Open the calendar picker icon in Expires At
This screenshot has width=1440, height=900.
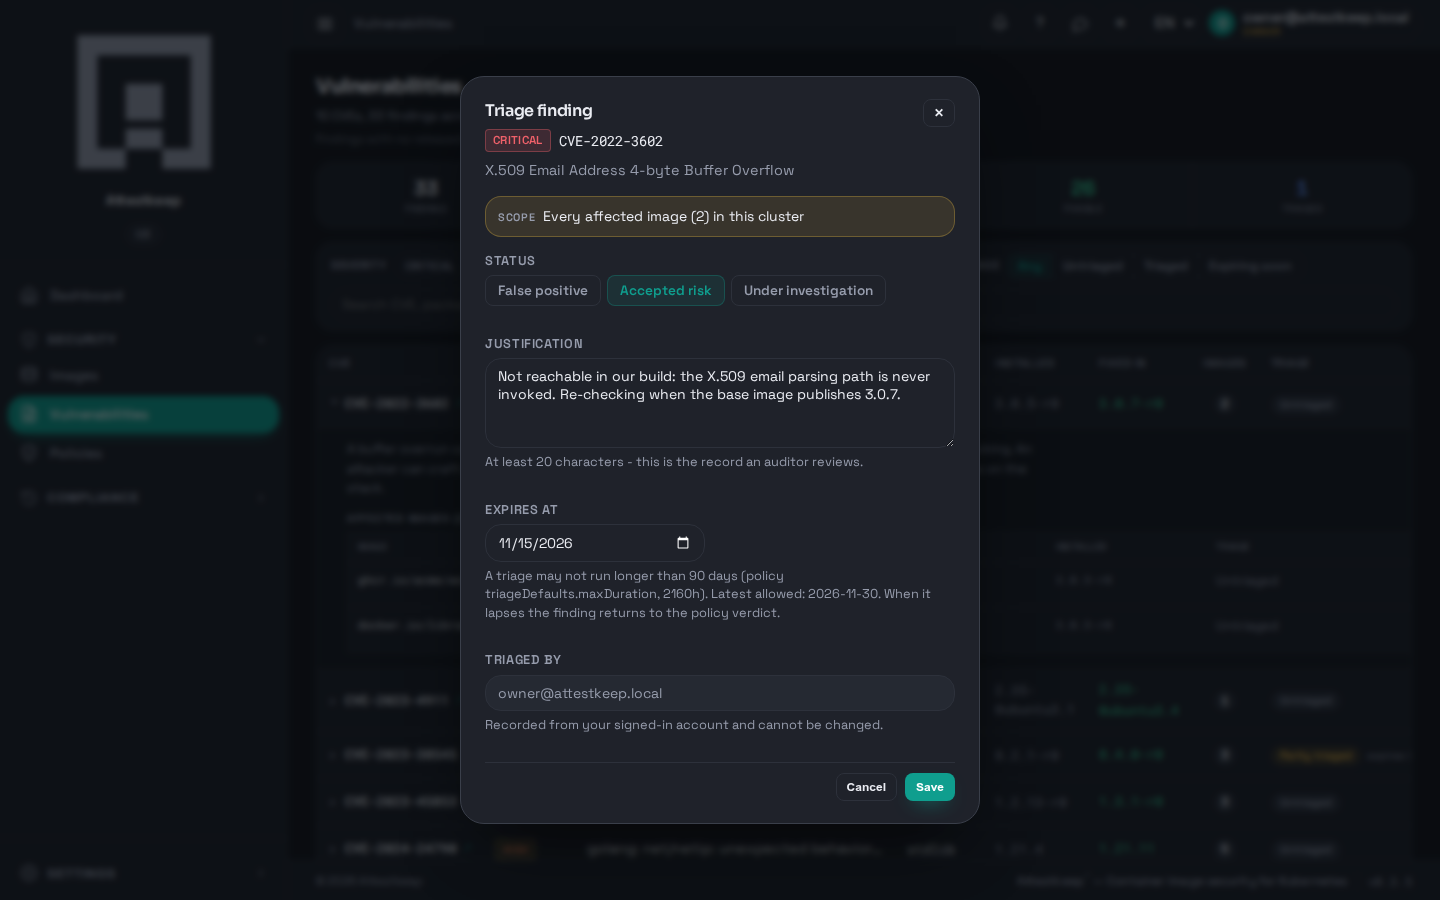pos(683,543)
